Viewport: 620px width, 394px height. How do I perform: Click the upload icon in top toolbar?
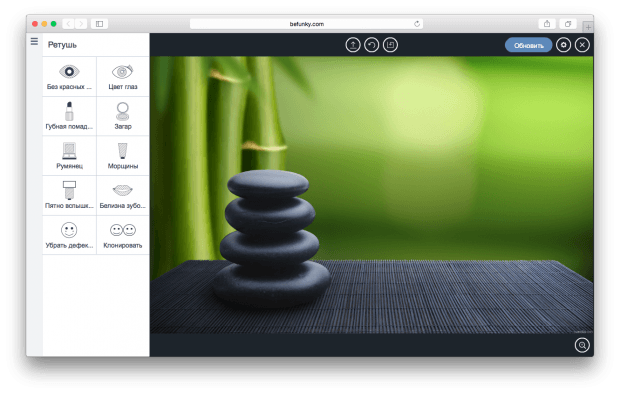click(x=353, y=45)
